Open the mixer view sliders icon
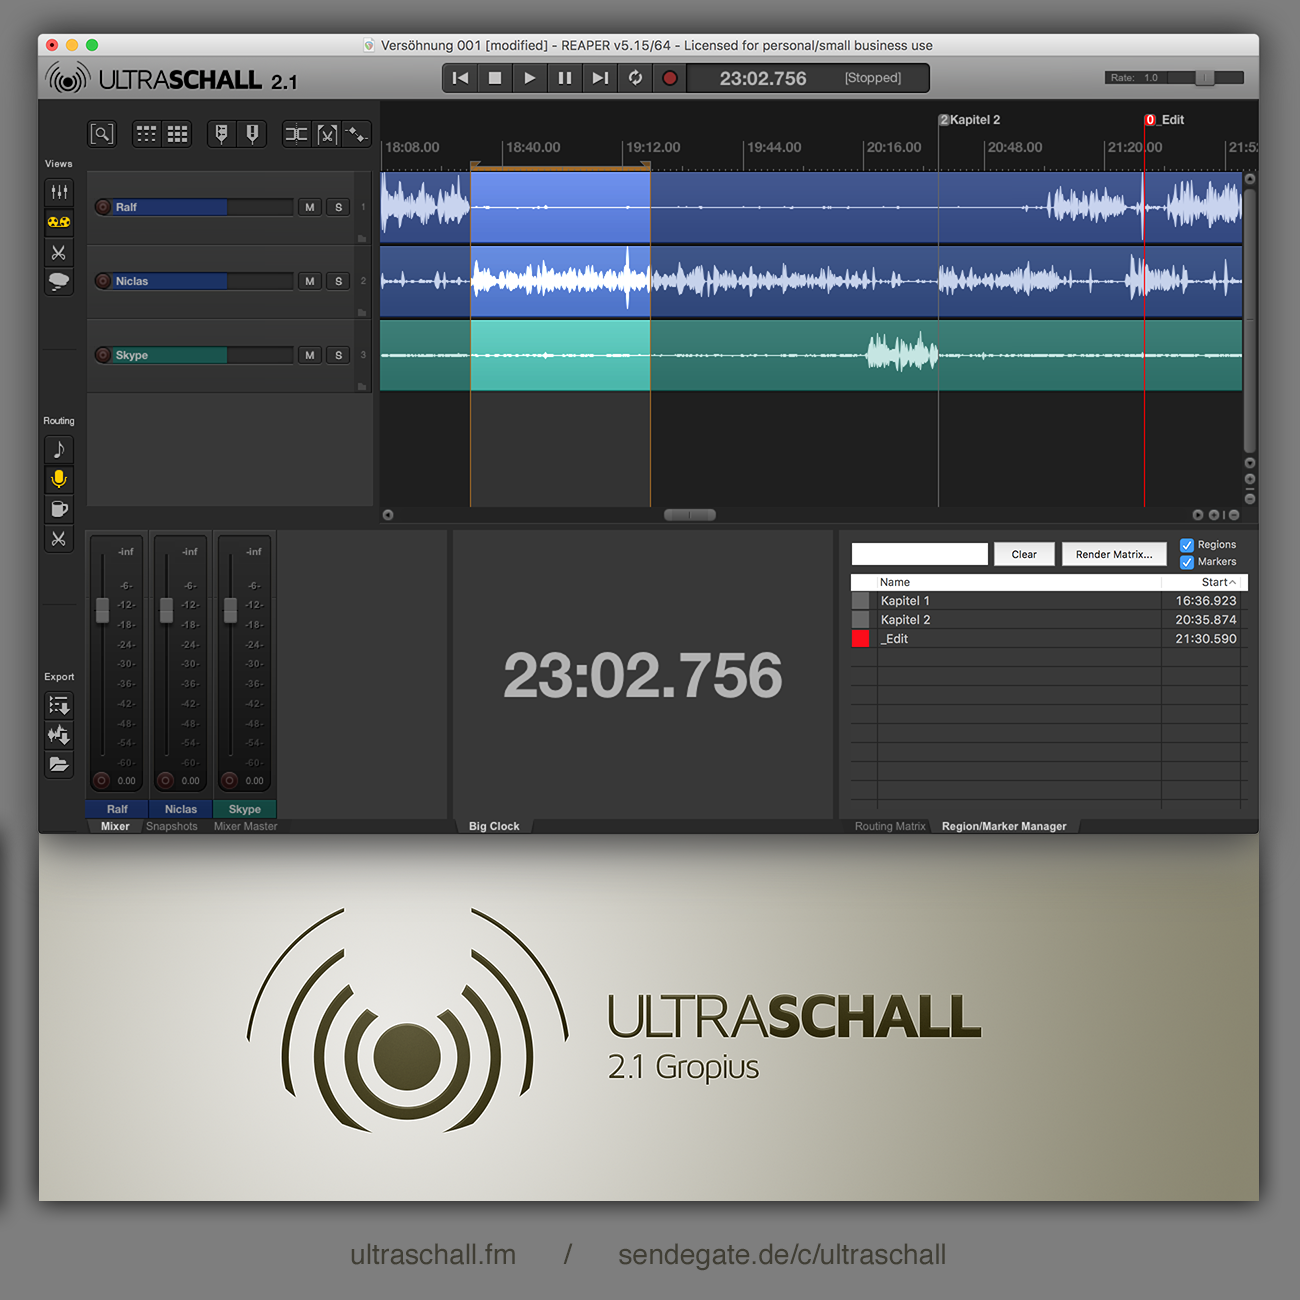This screenshot has height=1300, width=1300. tap(59, 192)
